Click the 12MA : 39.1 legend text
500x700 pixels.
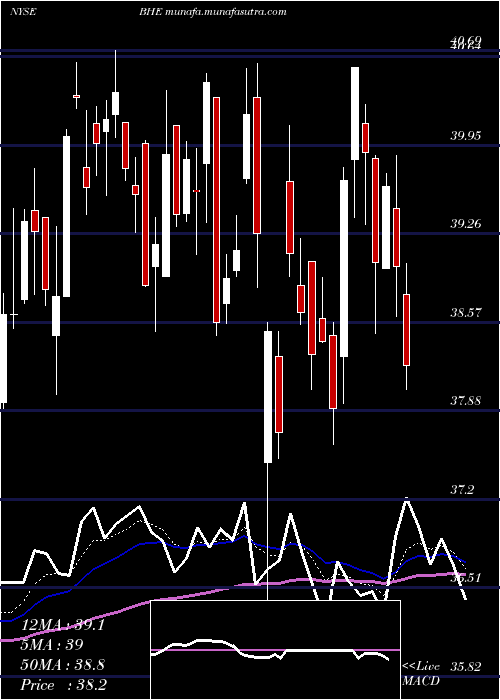(x=62, y=625)
